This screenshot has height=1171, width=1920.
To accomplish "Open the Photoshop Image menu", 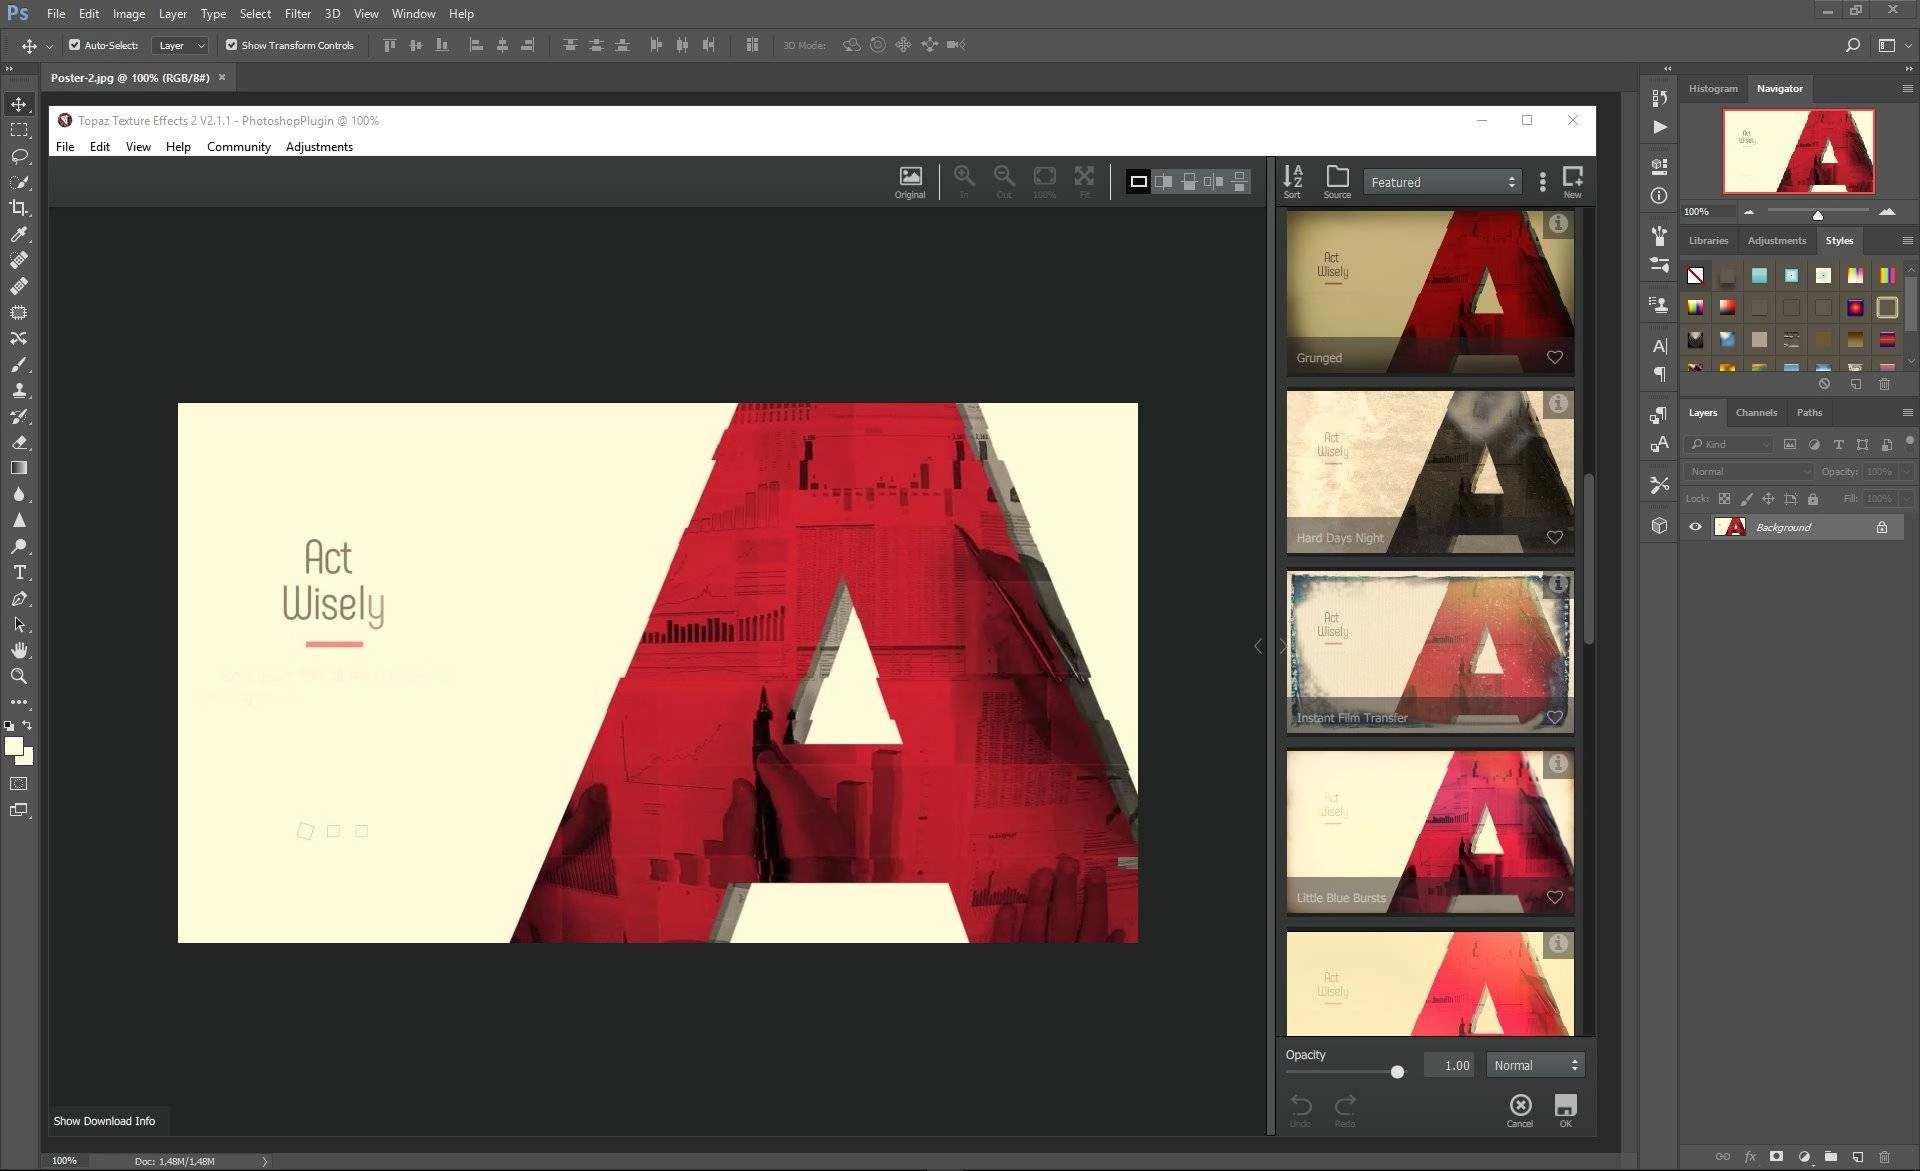I will (129, 14).
